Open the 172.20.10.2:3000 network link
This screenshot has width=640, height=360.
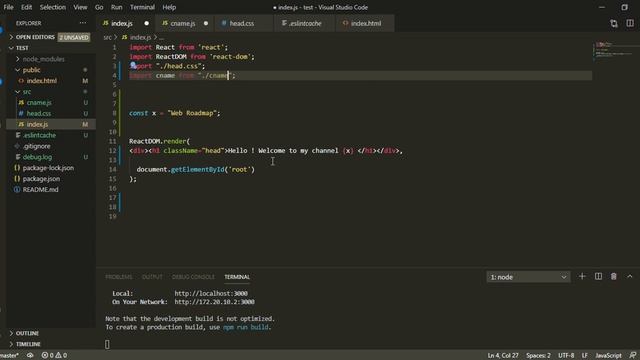coord(214,302)
